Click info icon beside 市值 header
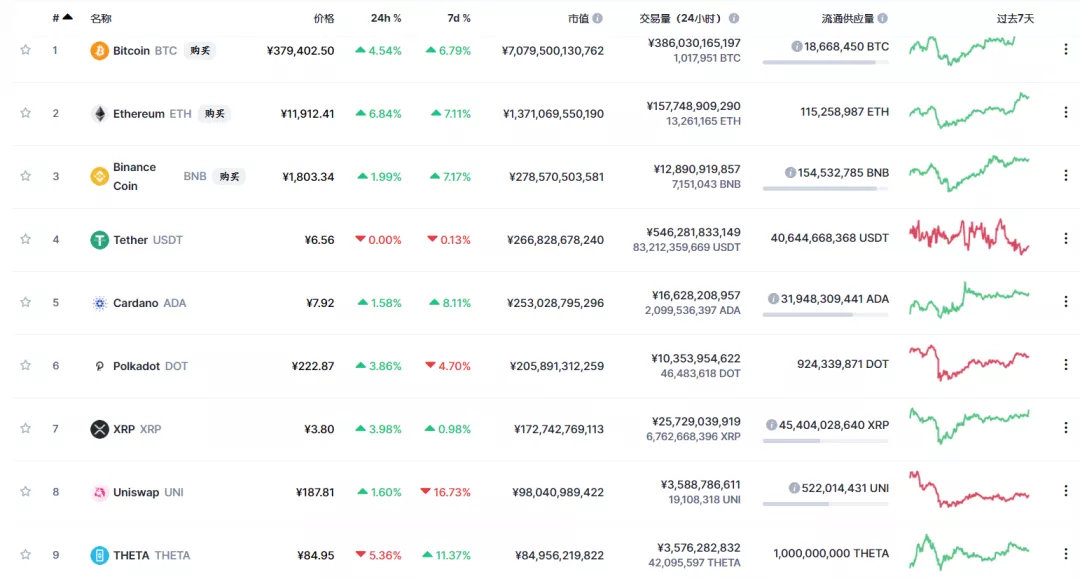Image resolution: width=1080 pixels, height=579 pixels. [x=597, y=19]
